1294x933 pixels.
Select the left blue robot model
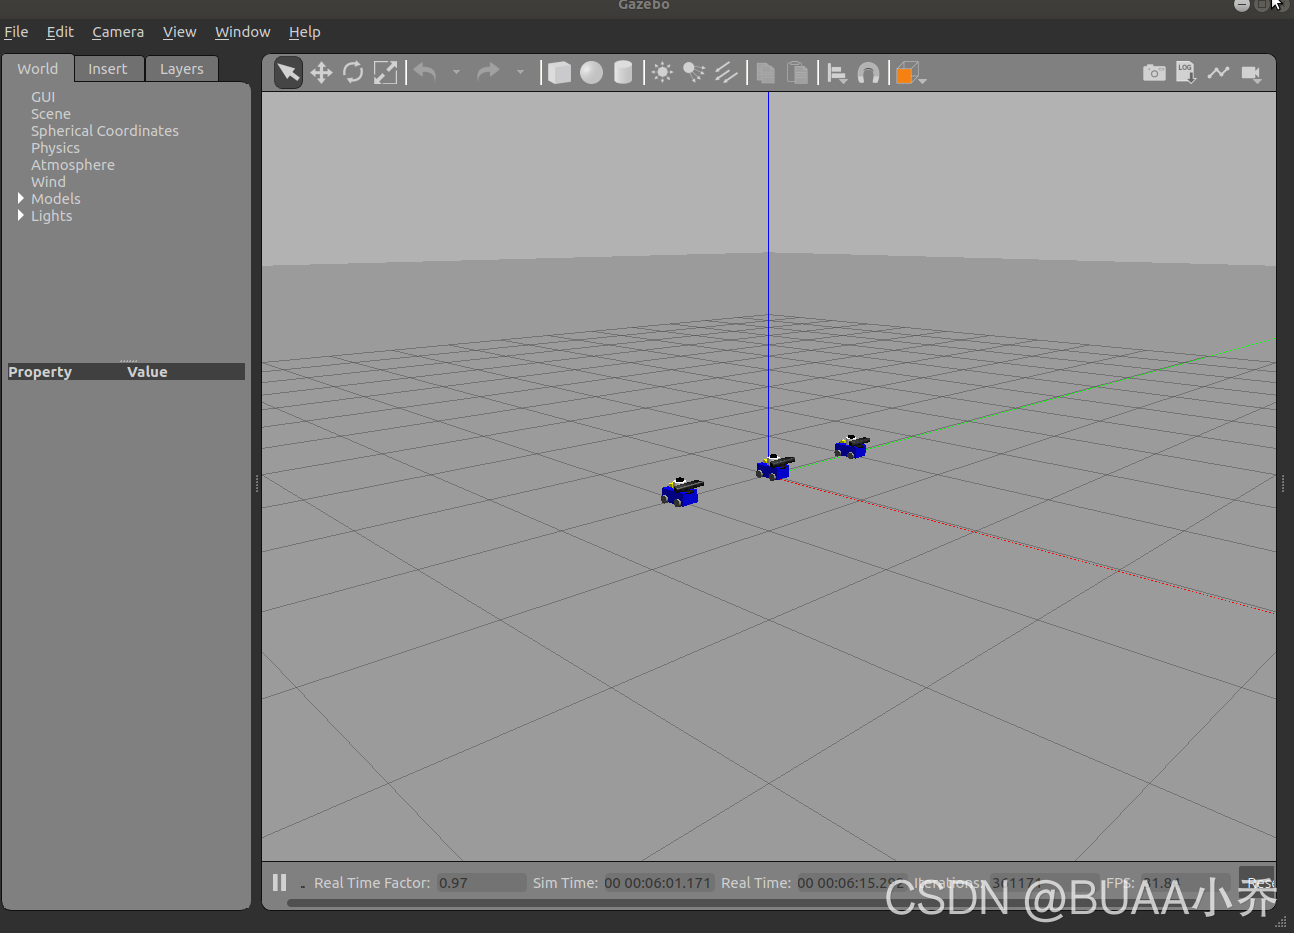(x=681, y=492)
